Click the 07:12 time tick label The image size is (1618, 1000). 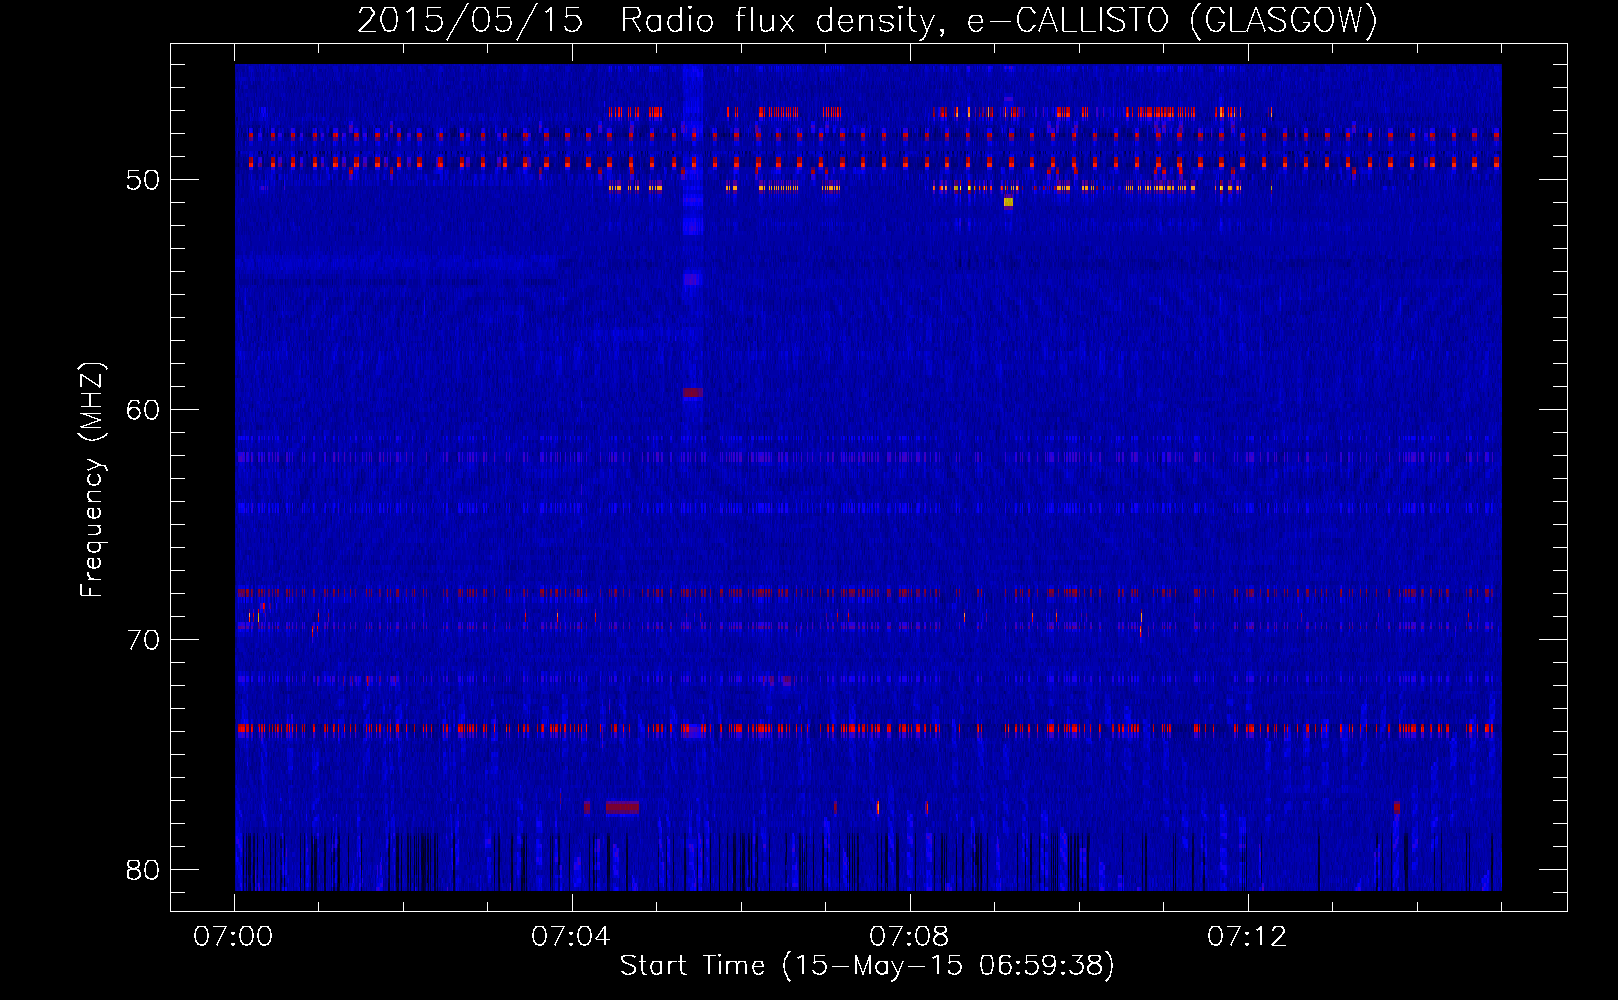1247,937
